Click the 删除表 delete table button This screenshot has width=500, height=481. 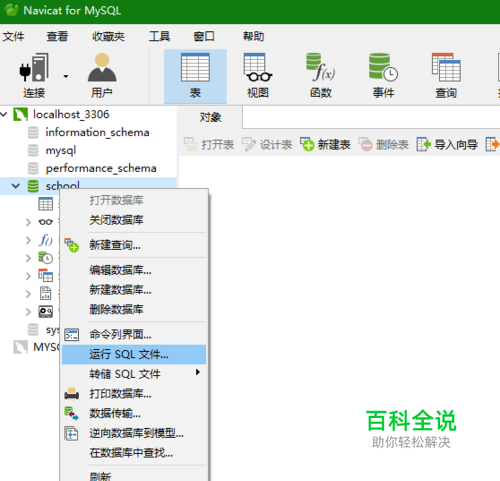click(384, 145)
